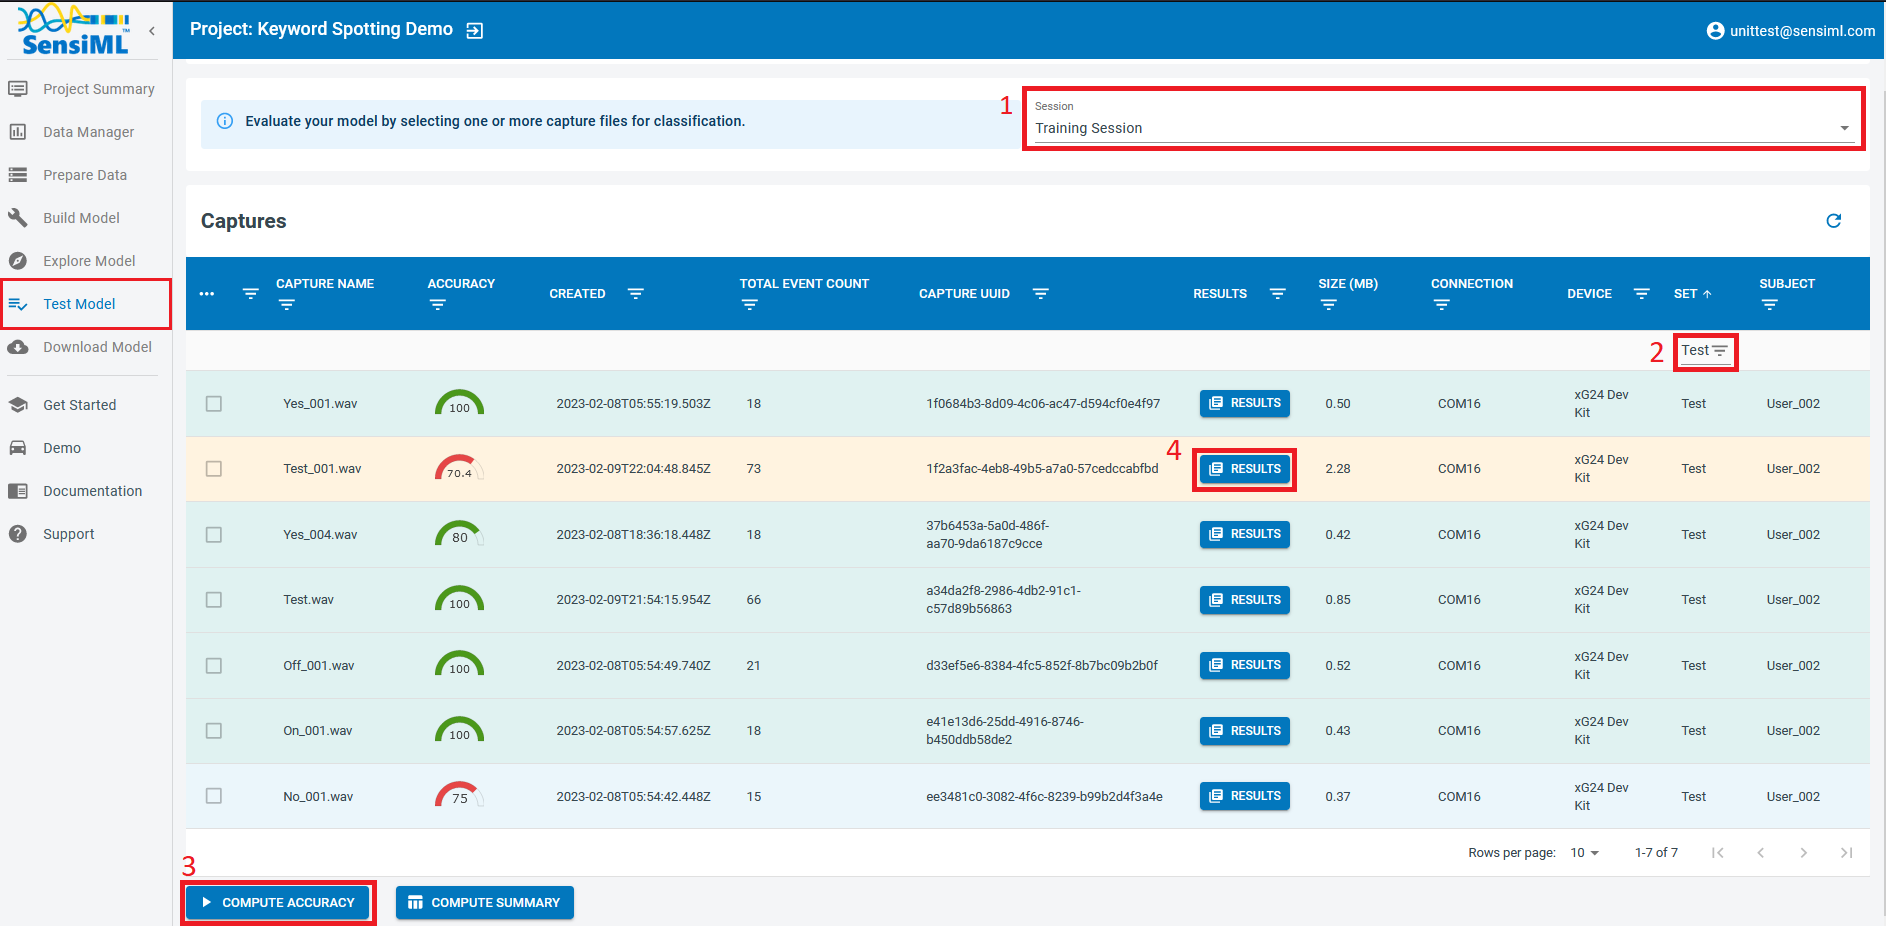Open Results for Test.wav

click(1245, 600)
